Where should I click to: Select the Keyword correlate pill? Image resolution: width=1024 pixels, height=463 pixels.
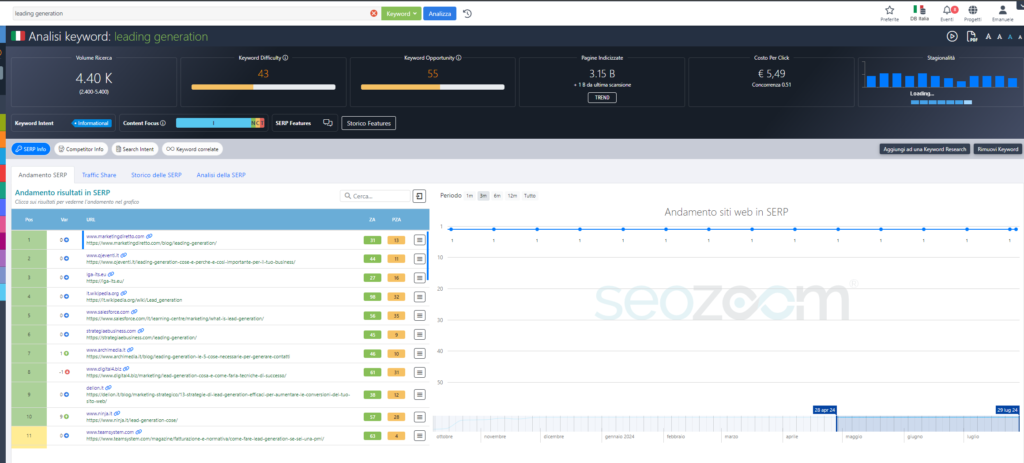193,149
